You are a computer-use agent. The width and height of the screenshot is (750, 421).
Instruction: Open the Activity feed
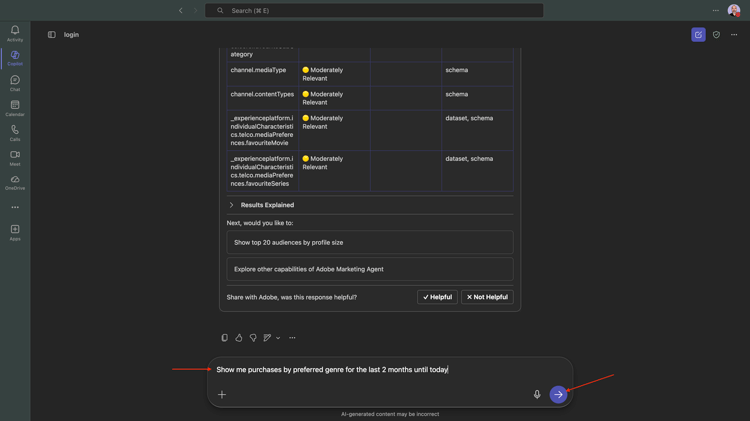pyautogui.click(x=15, y=33)
